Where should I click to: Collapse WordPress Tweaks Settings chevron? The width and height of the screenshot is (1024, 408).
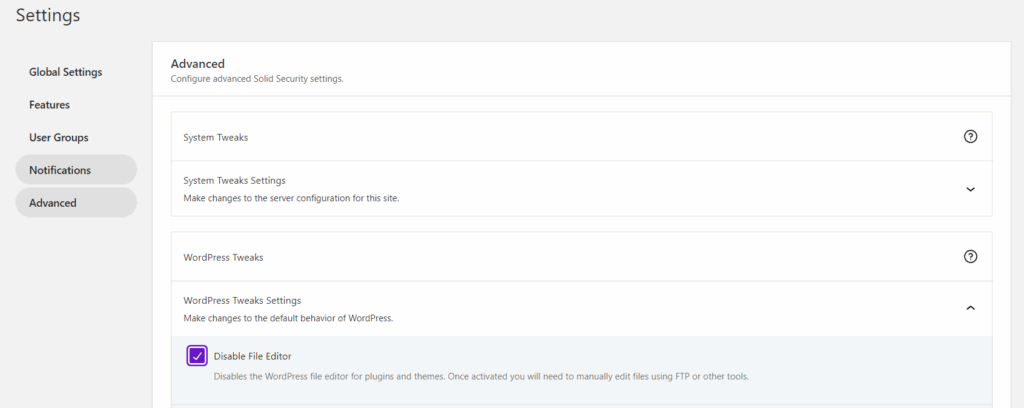970,307
